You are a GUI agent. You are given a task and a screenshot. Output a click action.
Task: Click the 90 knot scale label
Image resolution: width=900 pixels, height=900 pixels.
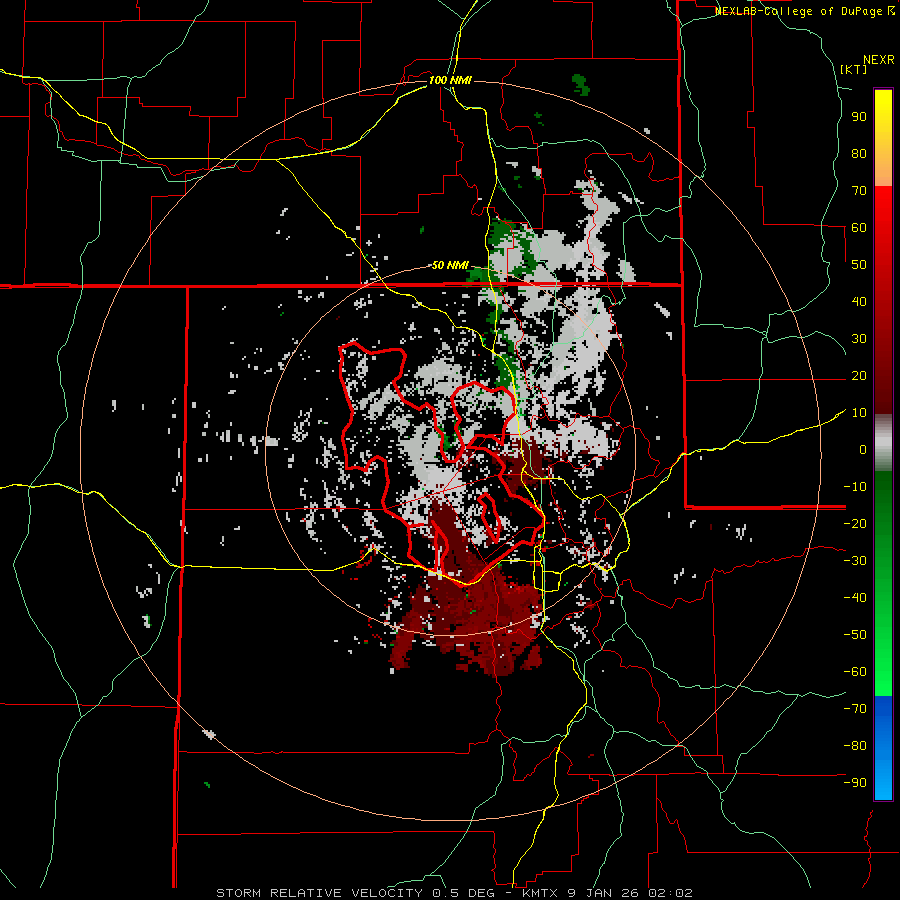pyautogui.click(x=858, y=116)
